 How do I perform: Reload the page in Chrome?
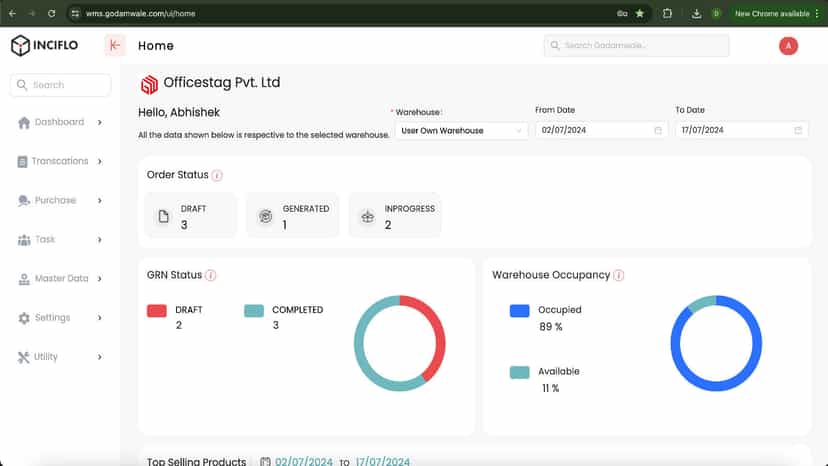51,13
